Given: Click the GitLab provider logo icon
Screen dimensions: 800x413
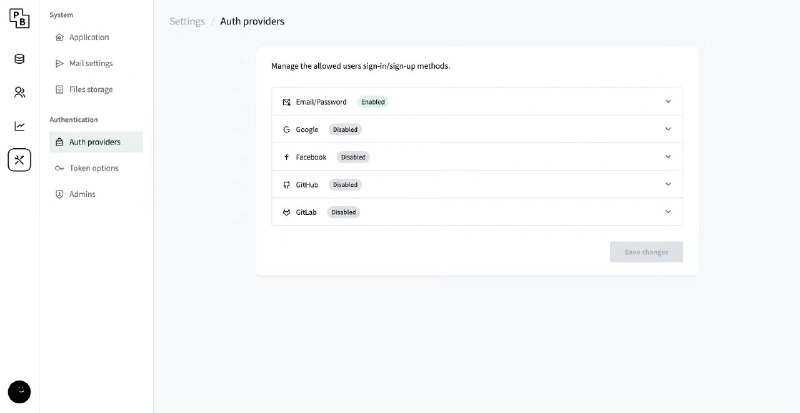Looking at the screenshot, I should 286,212.
